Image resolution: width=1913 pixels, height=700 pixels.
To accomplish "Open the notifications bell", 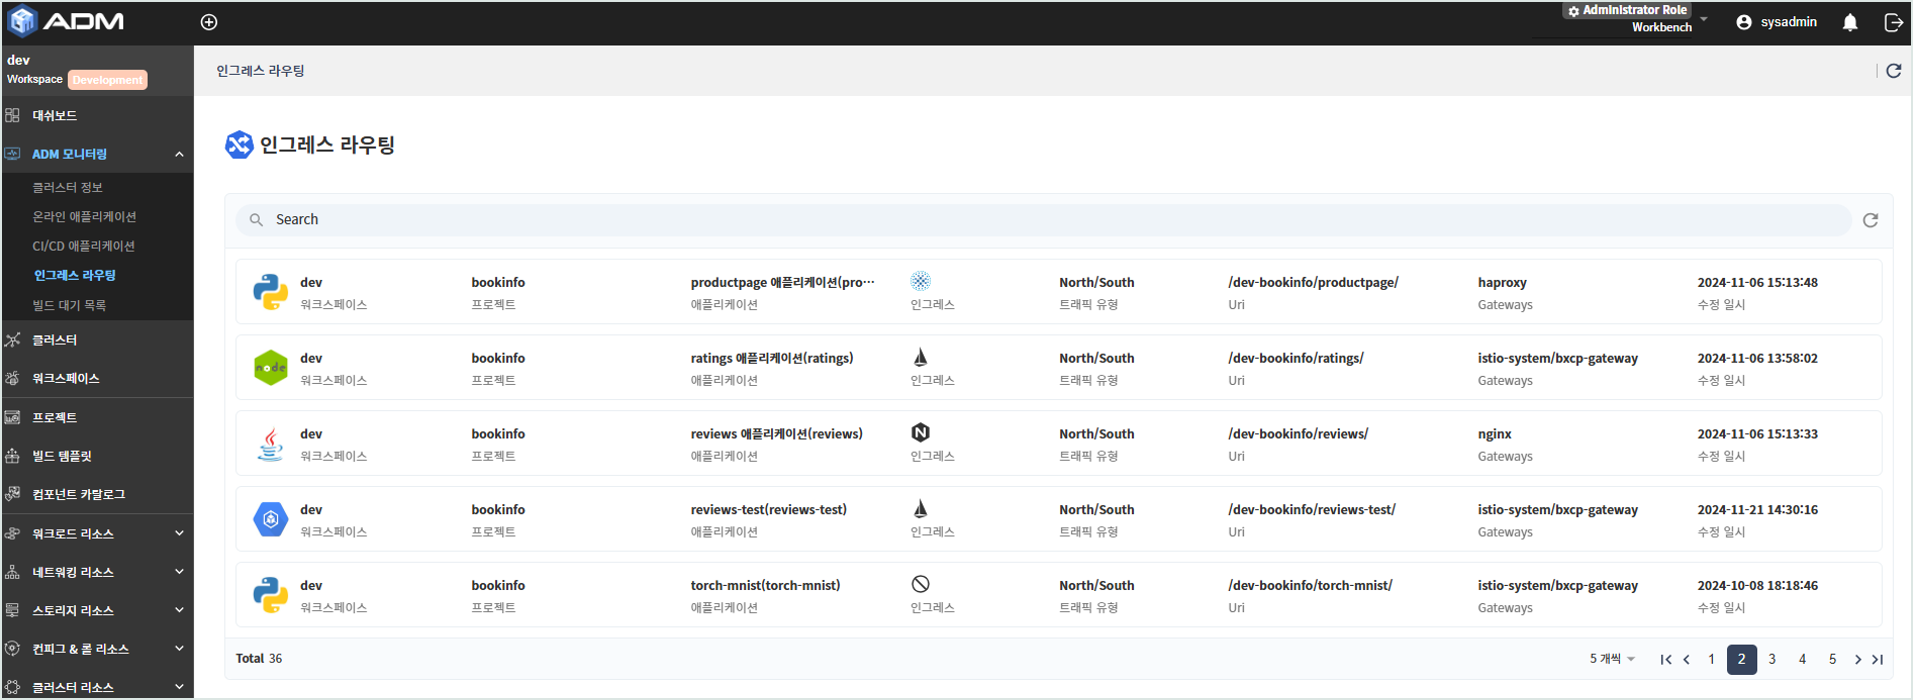I will coord(1850,22).
